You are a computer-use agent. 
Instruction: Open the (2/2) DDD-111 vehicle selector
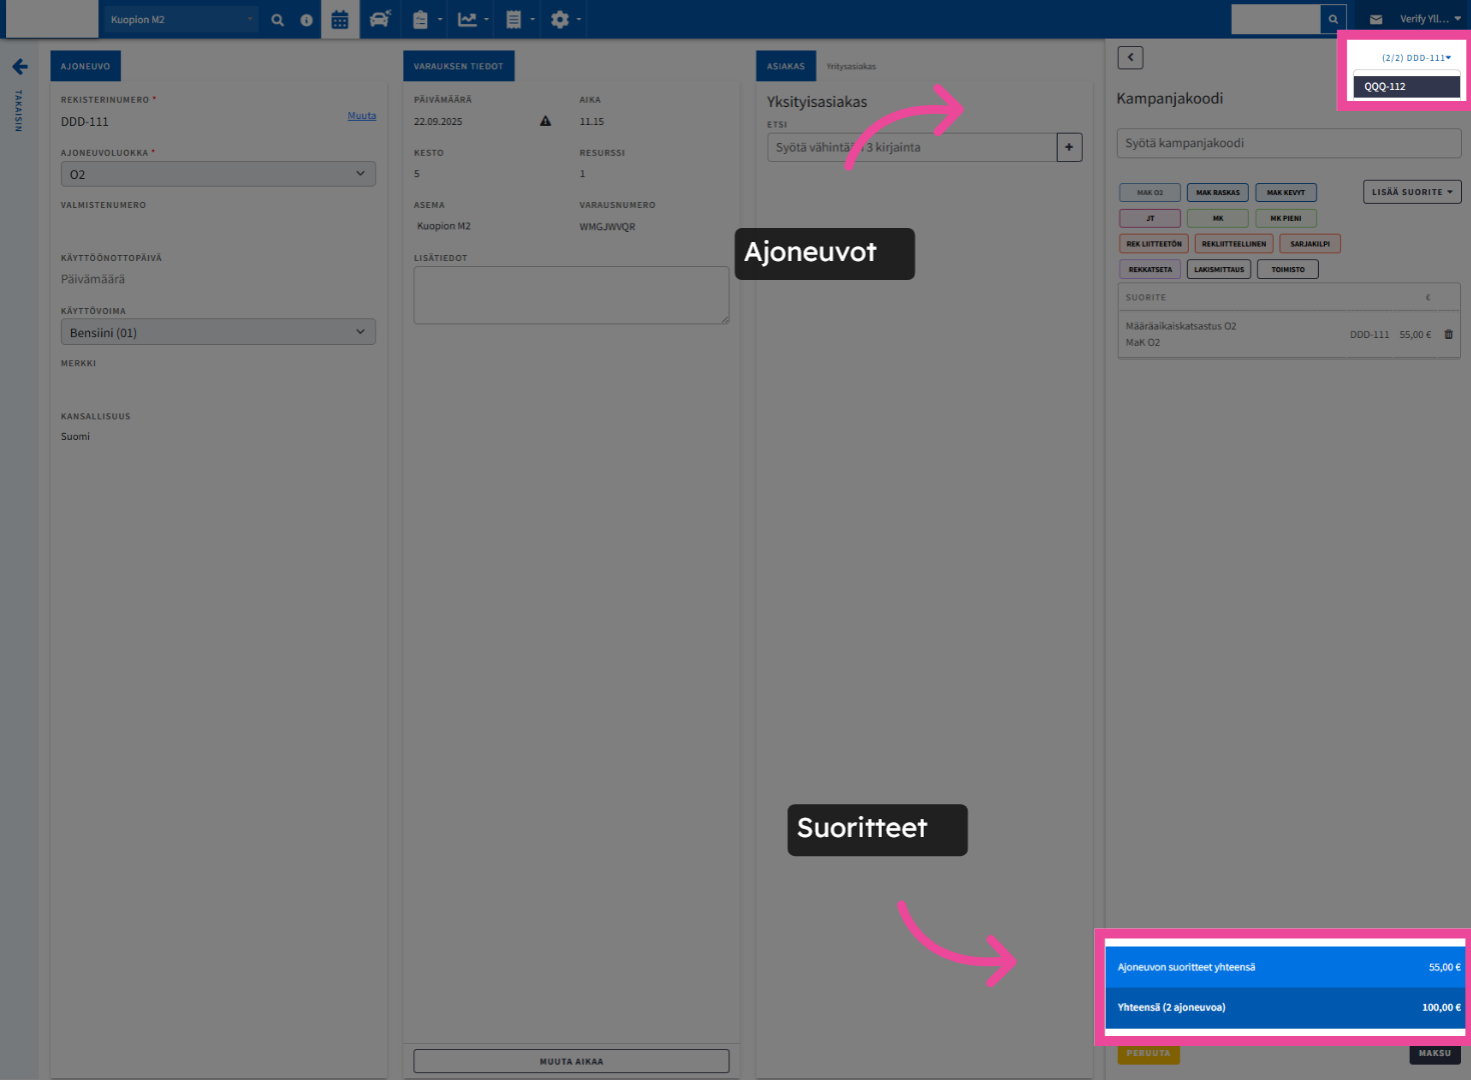point(1416,58)
